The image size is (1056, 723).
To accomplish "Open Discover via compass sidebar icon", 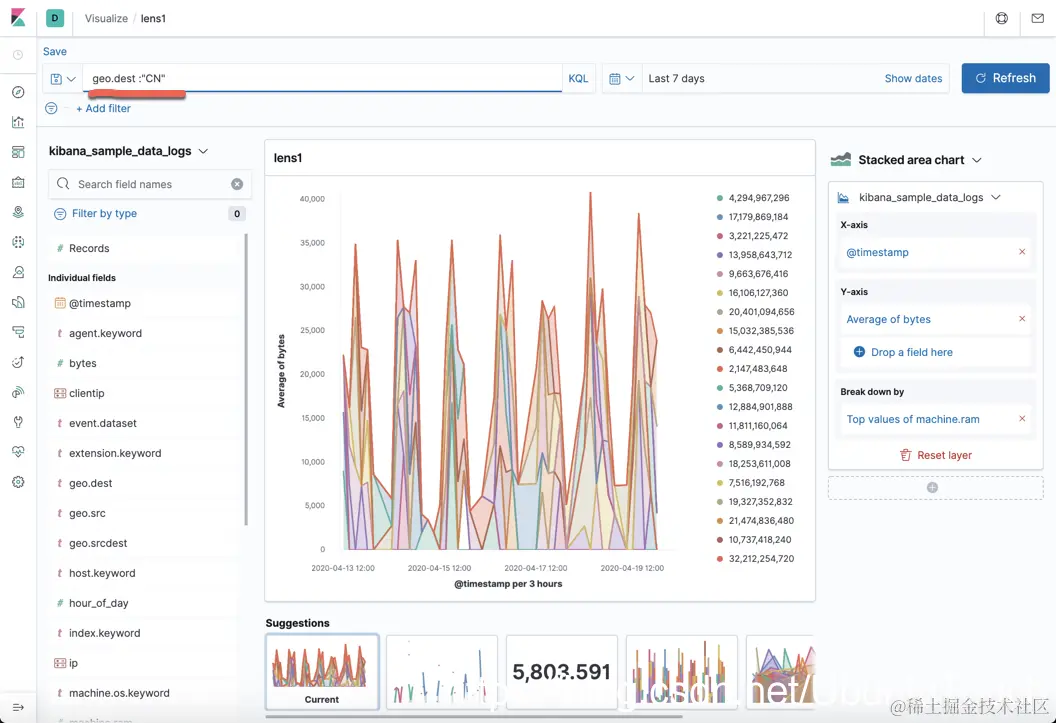I will pos(18,92).
